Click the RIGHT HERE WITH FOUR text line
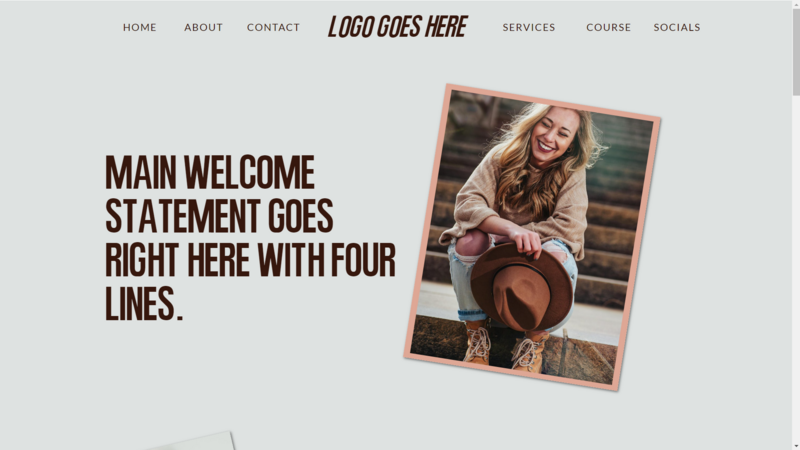The width and height of the screenshot is (800, 450). (250, 260)
